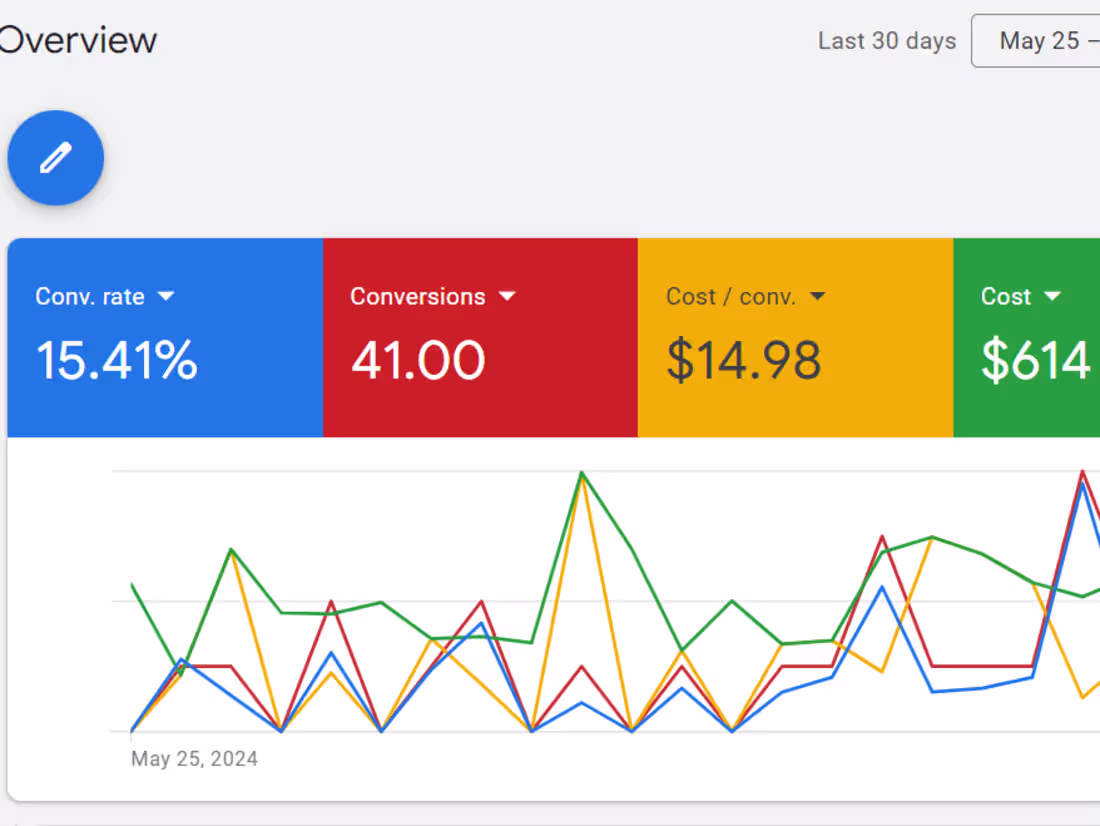The width and height of the screenshot is (1100, 826).
Task: Select the Cost / conv. metric card
Action: [x=795, y=337]
